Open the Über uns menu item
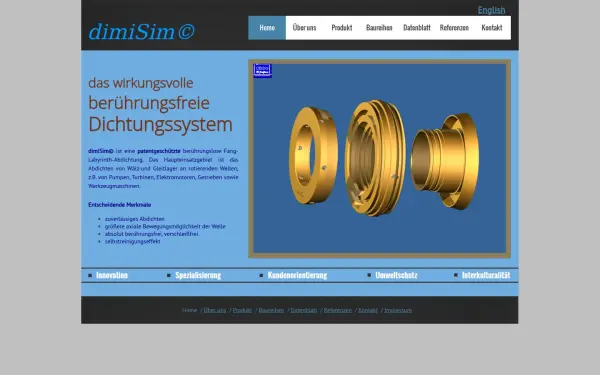 [x=305, y=28]
